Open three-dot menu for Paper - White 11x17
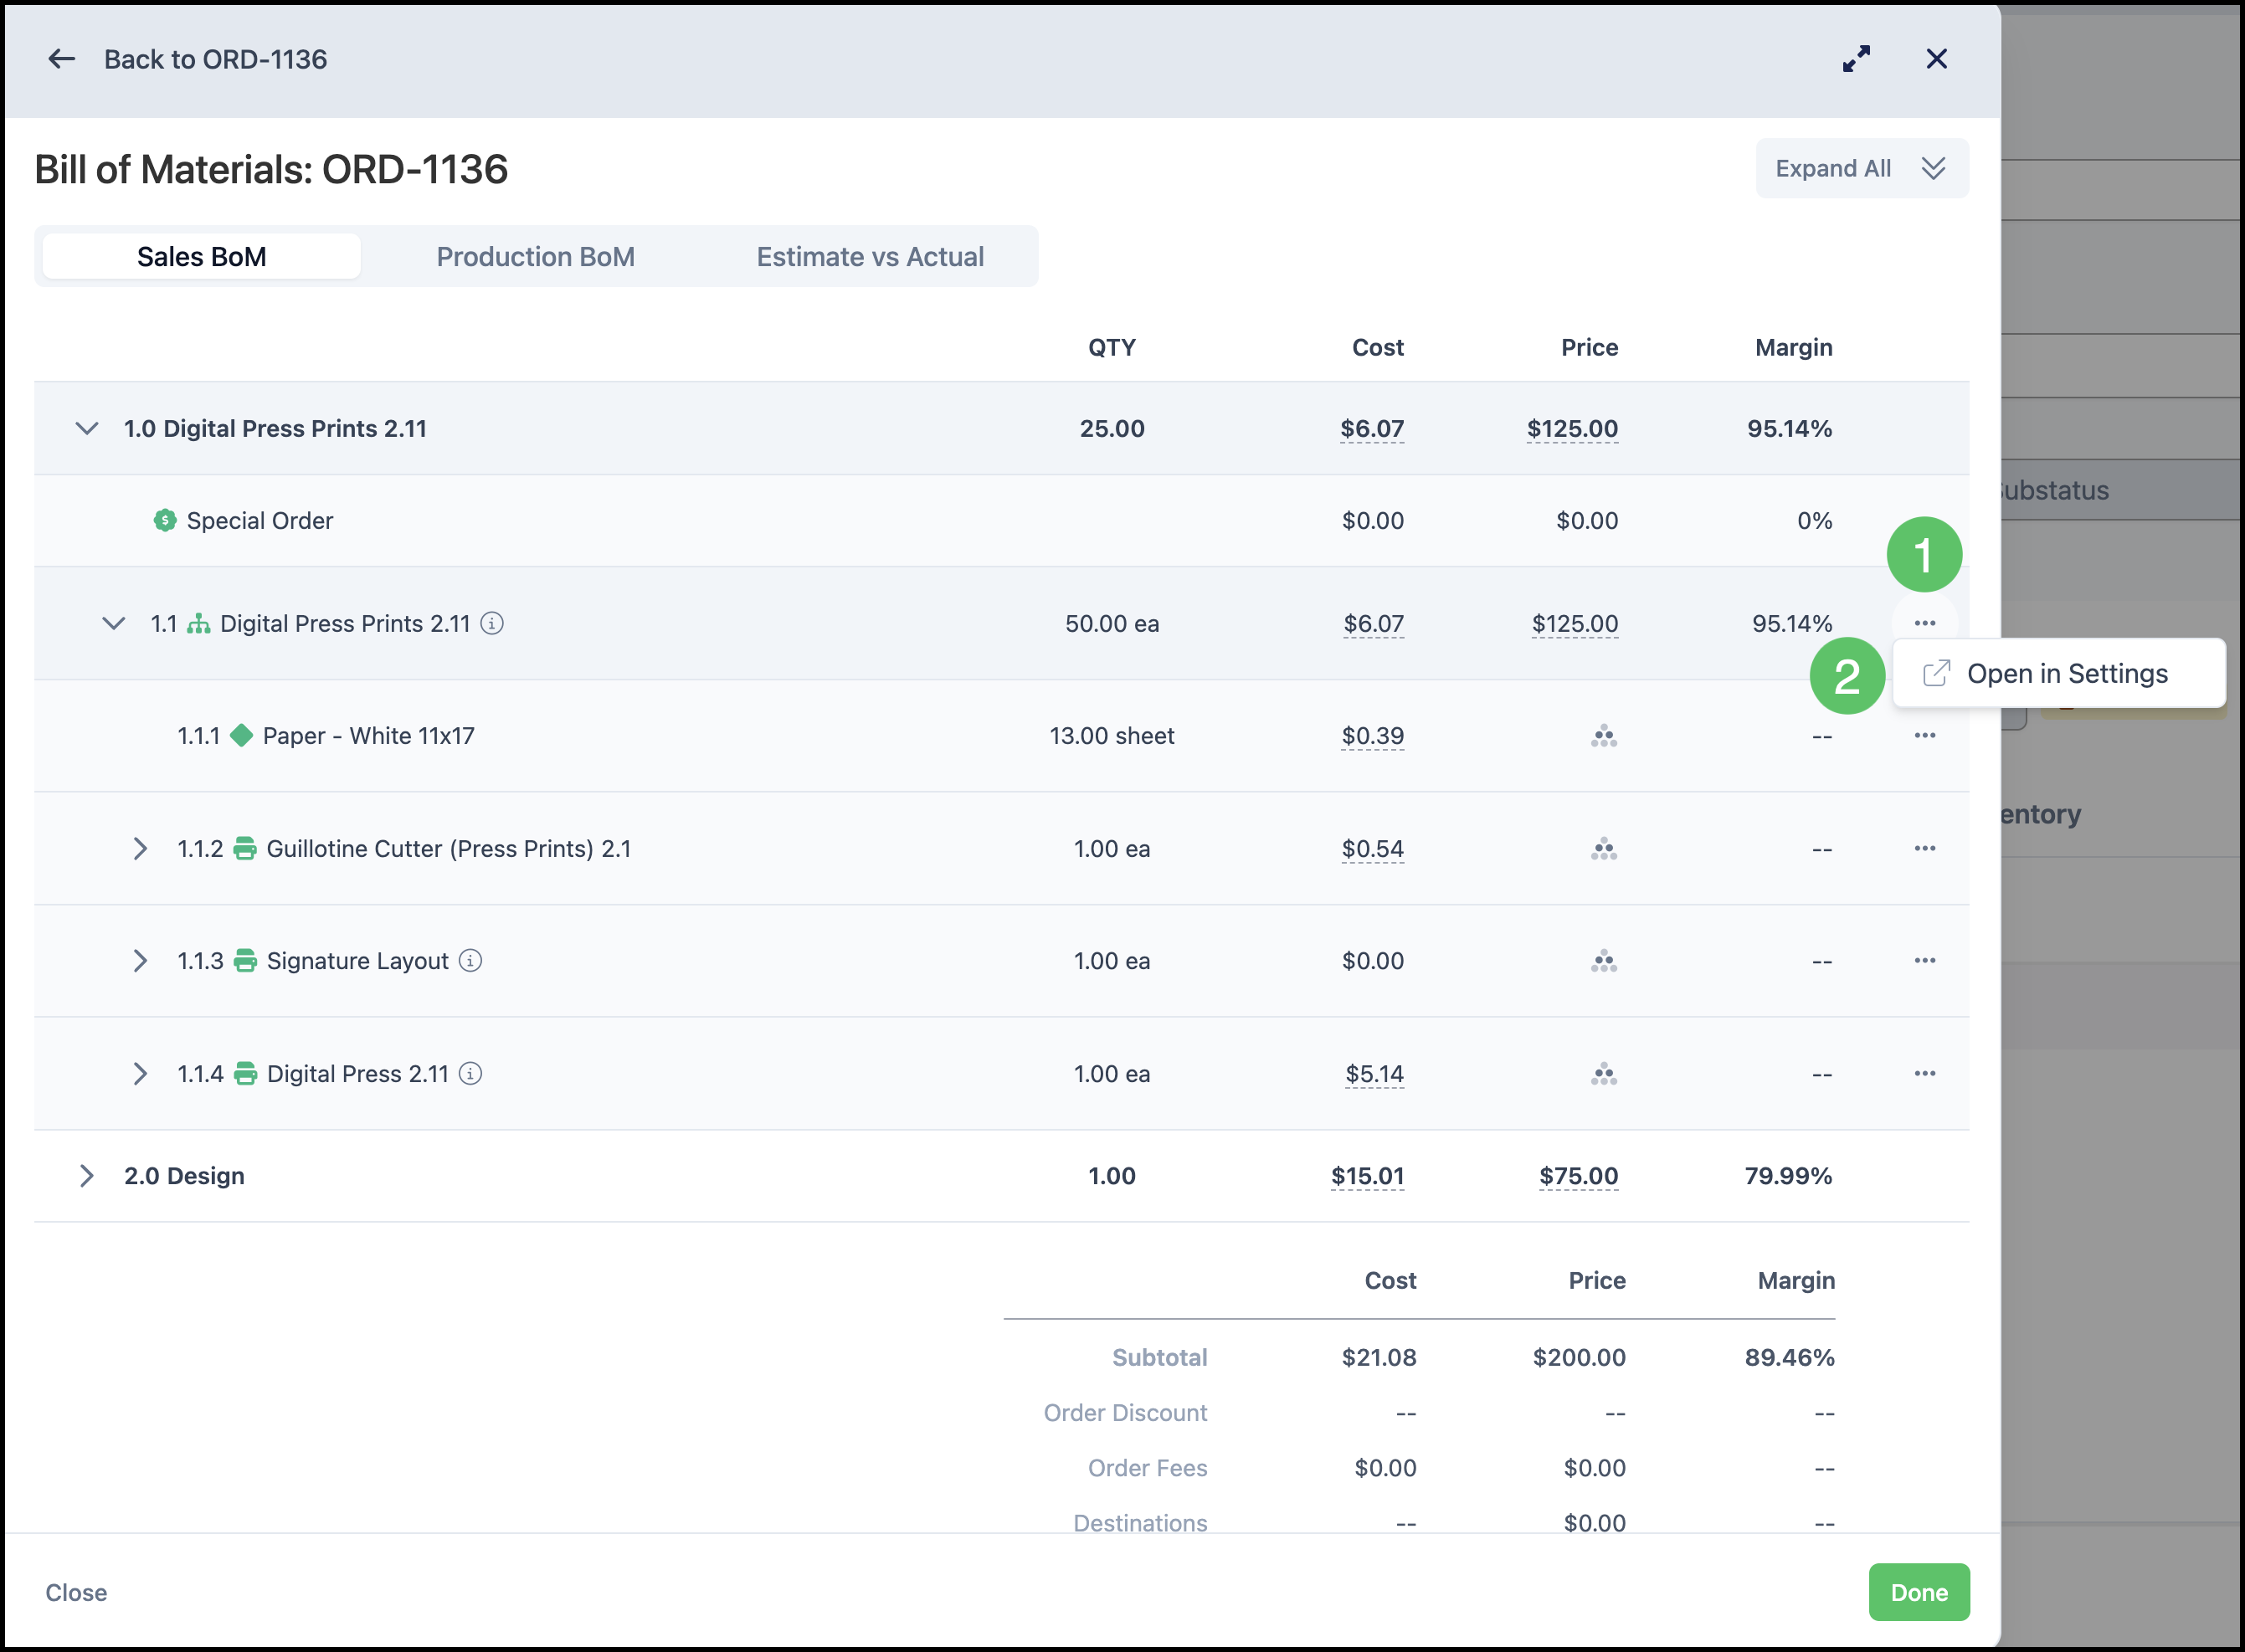 pos(1925,735)
